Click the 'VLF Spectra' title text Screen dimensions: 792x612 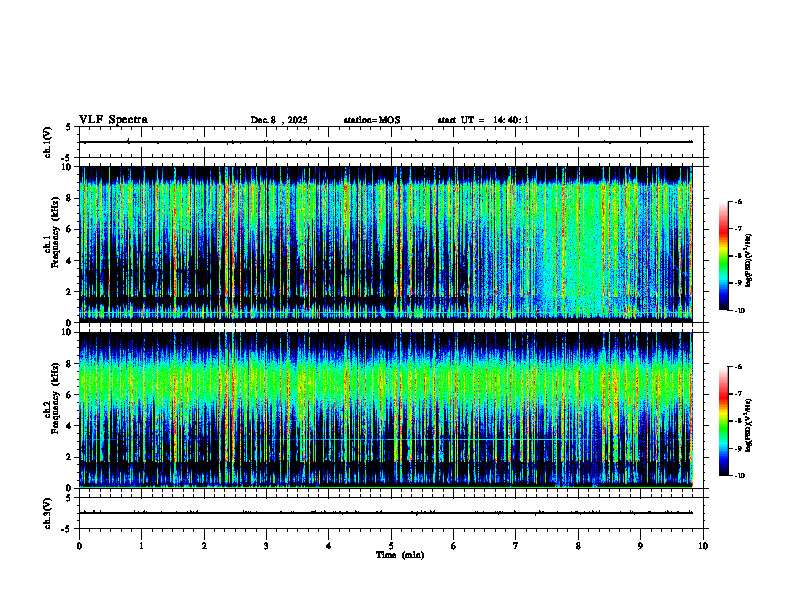pos(113,120)
